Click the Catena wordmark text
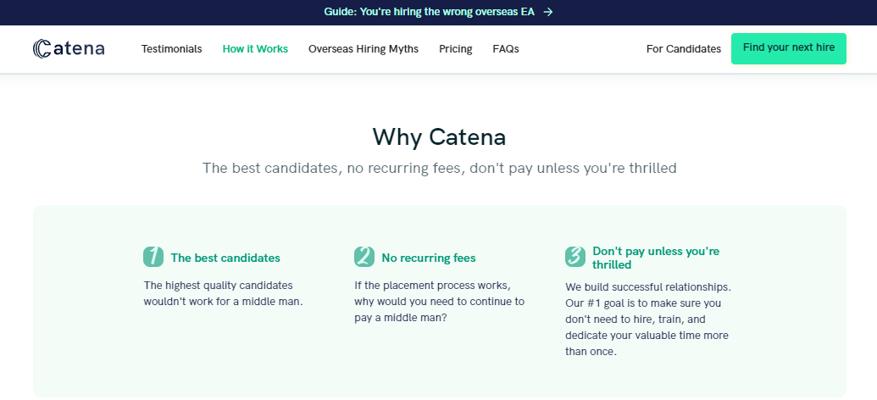 click(x=80, y=49)
